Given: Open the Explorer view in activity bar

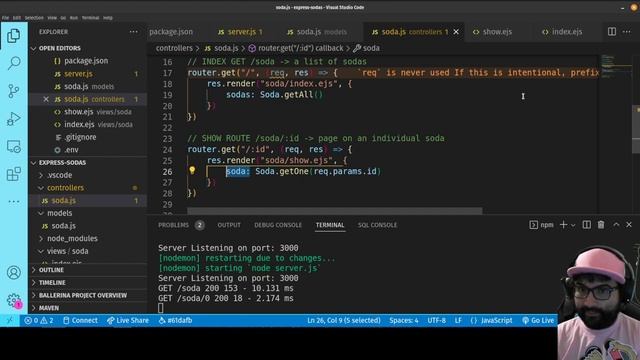Looking at the screenshot, I should pyautogui.click(x=13, y=36).
